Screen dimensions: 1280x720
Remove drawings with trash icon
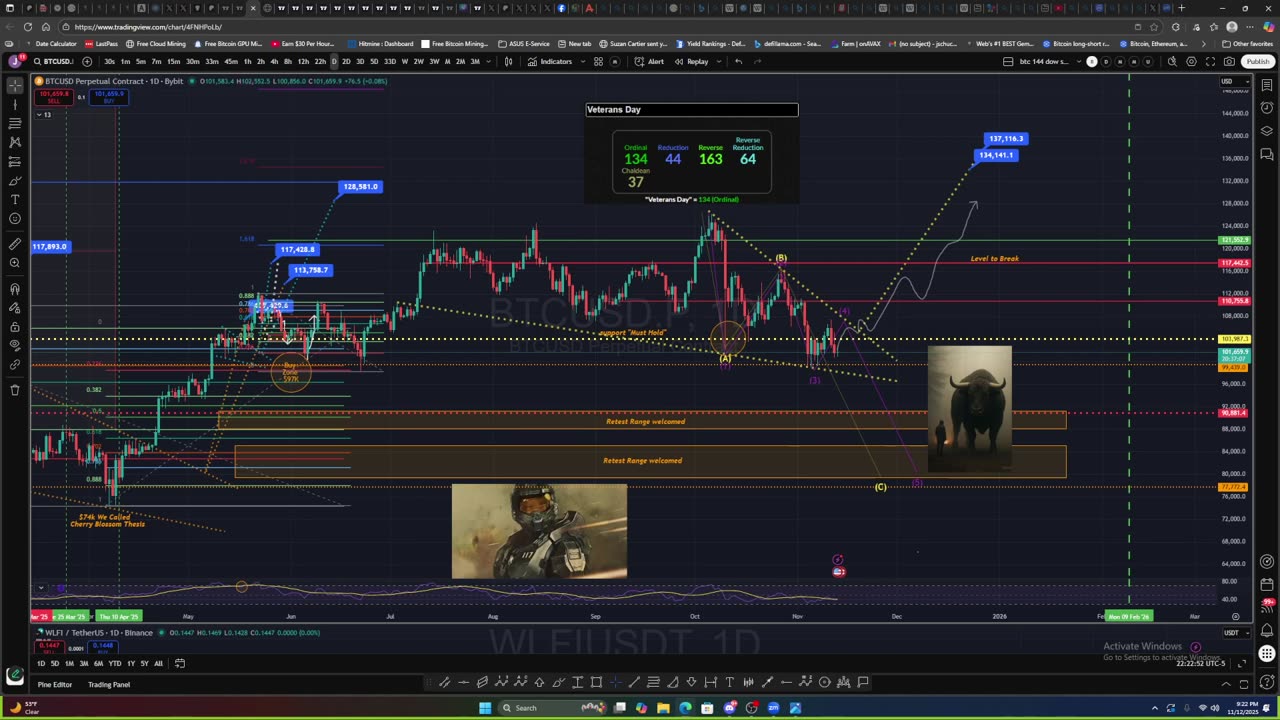coord(15,390)
